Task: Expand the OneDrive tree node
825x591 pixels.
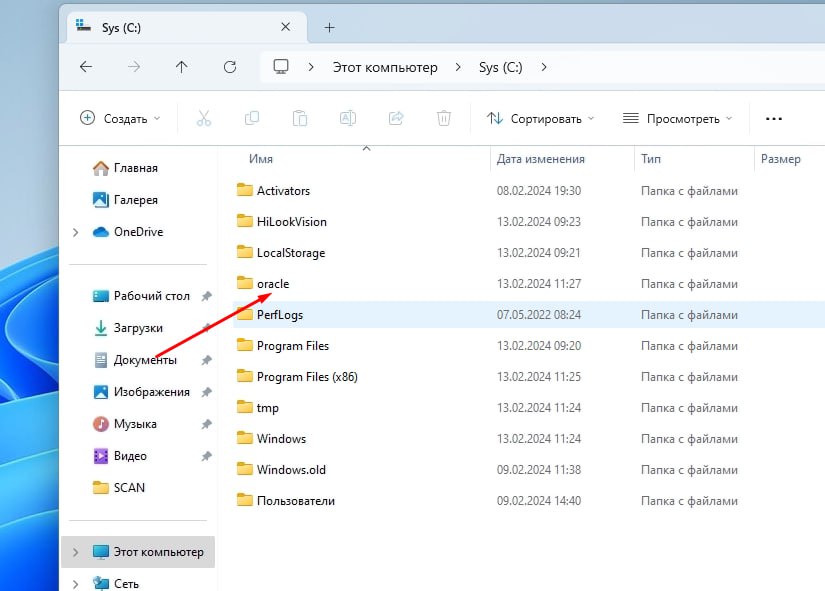Action: (x=75, y=232)
